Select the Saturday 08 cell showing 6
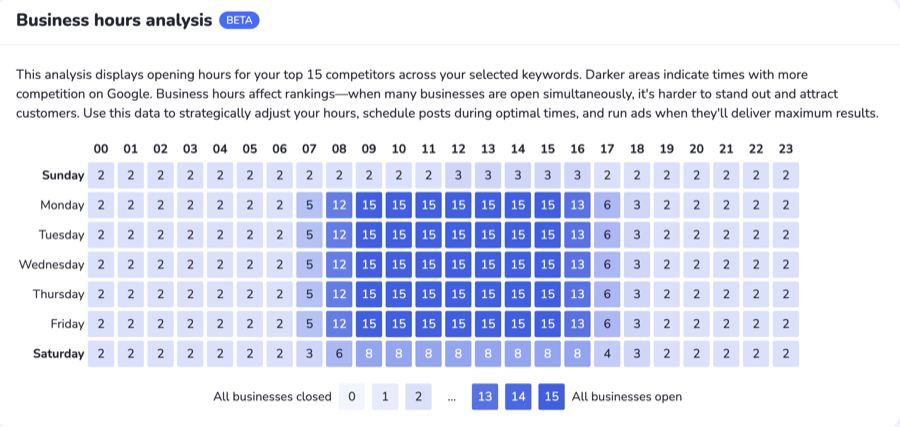Viewport: 900px width, 427px height. click(339, 353)
